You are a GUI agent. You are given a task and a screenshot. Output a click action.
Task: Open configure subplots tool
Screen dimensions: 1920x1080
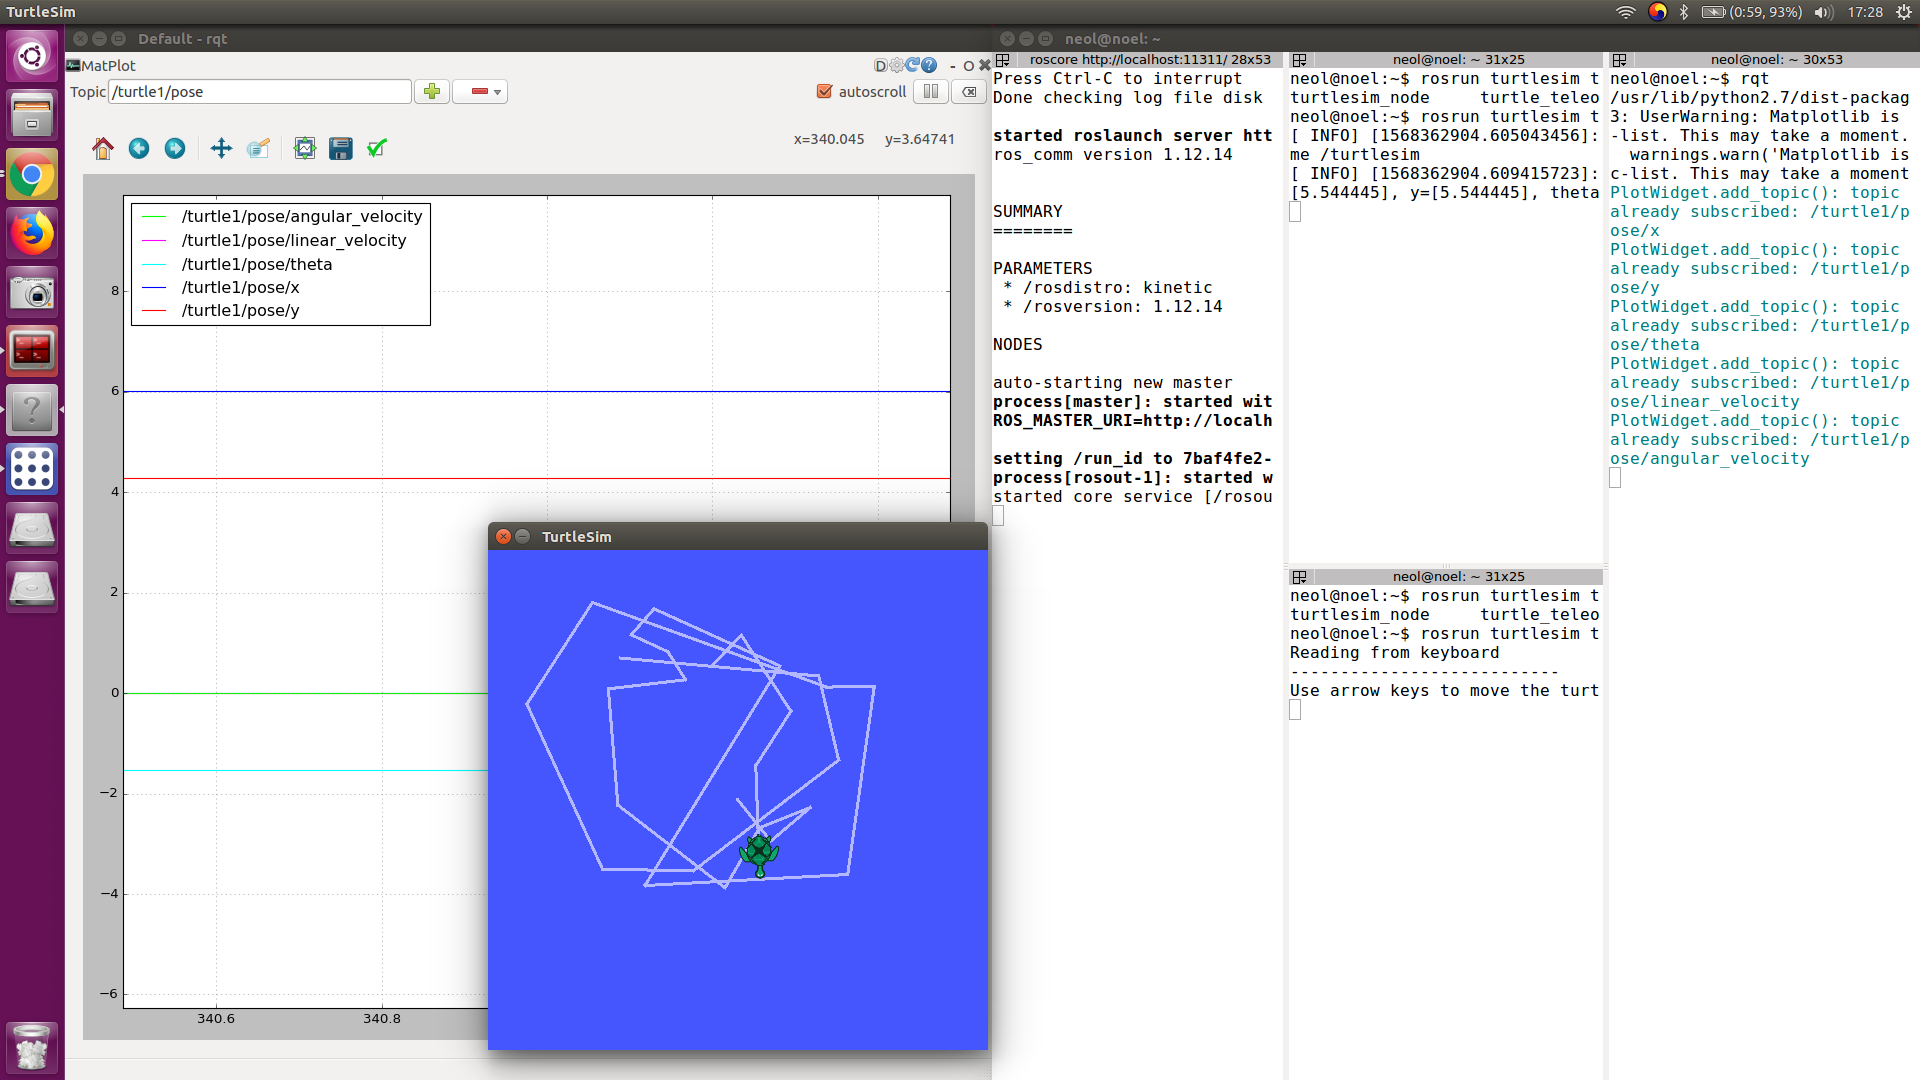tap(305, 149)
